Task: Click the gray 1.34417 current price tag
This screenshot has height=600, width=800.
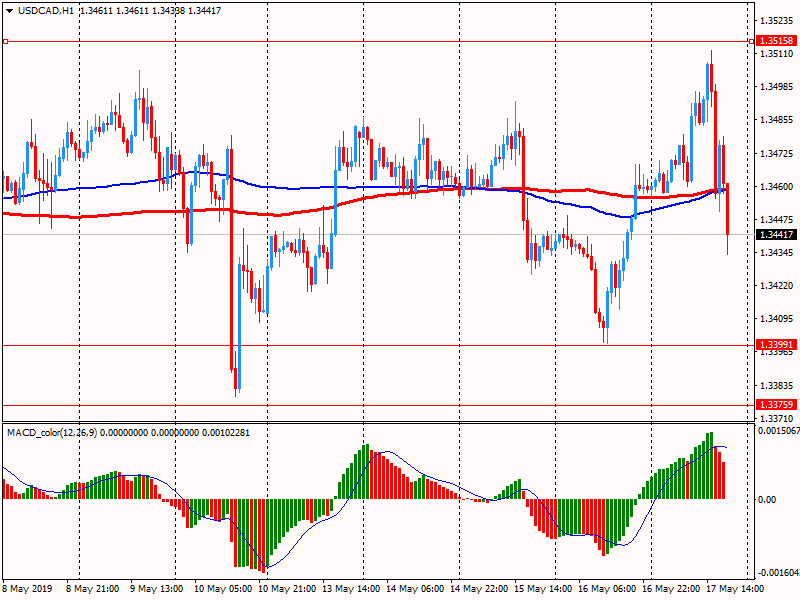Action: coord(776,234)
